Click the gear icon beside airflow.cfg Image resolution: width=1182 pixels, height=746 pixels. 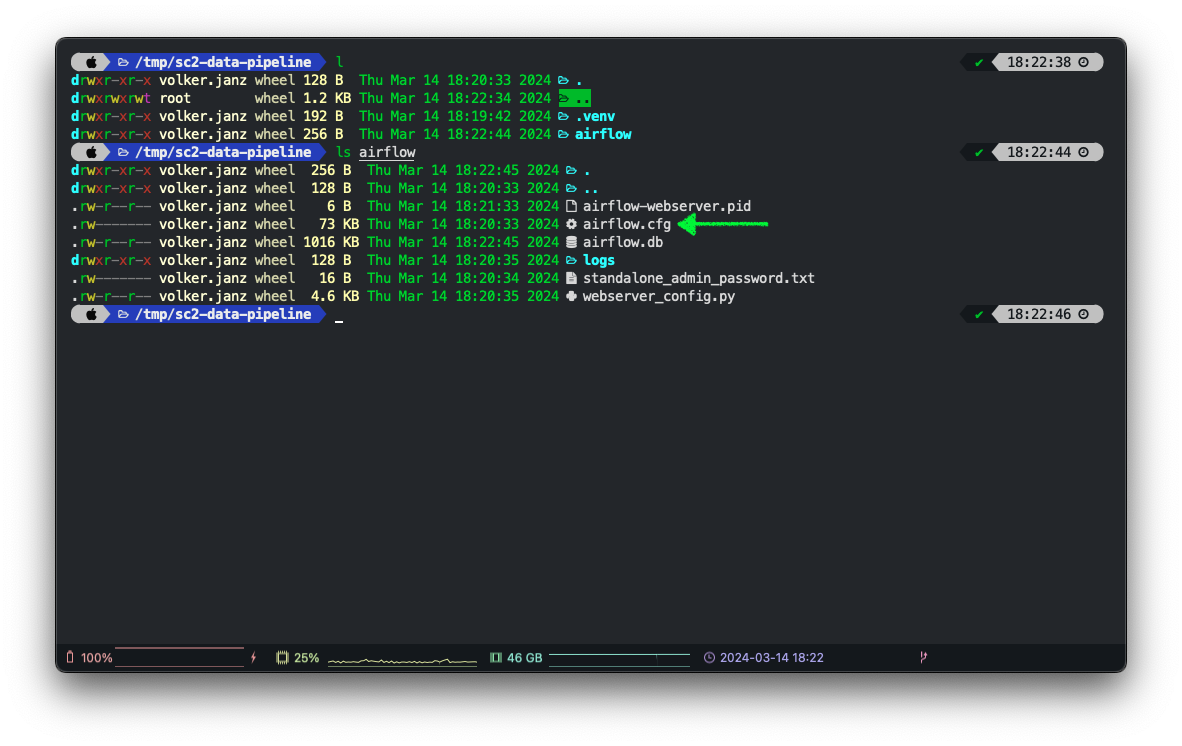pos(571,224)
